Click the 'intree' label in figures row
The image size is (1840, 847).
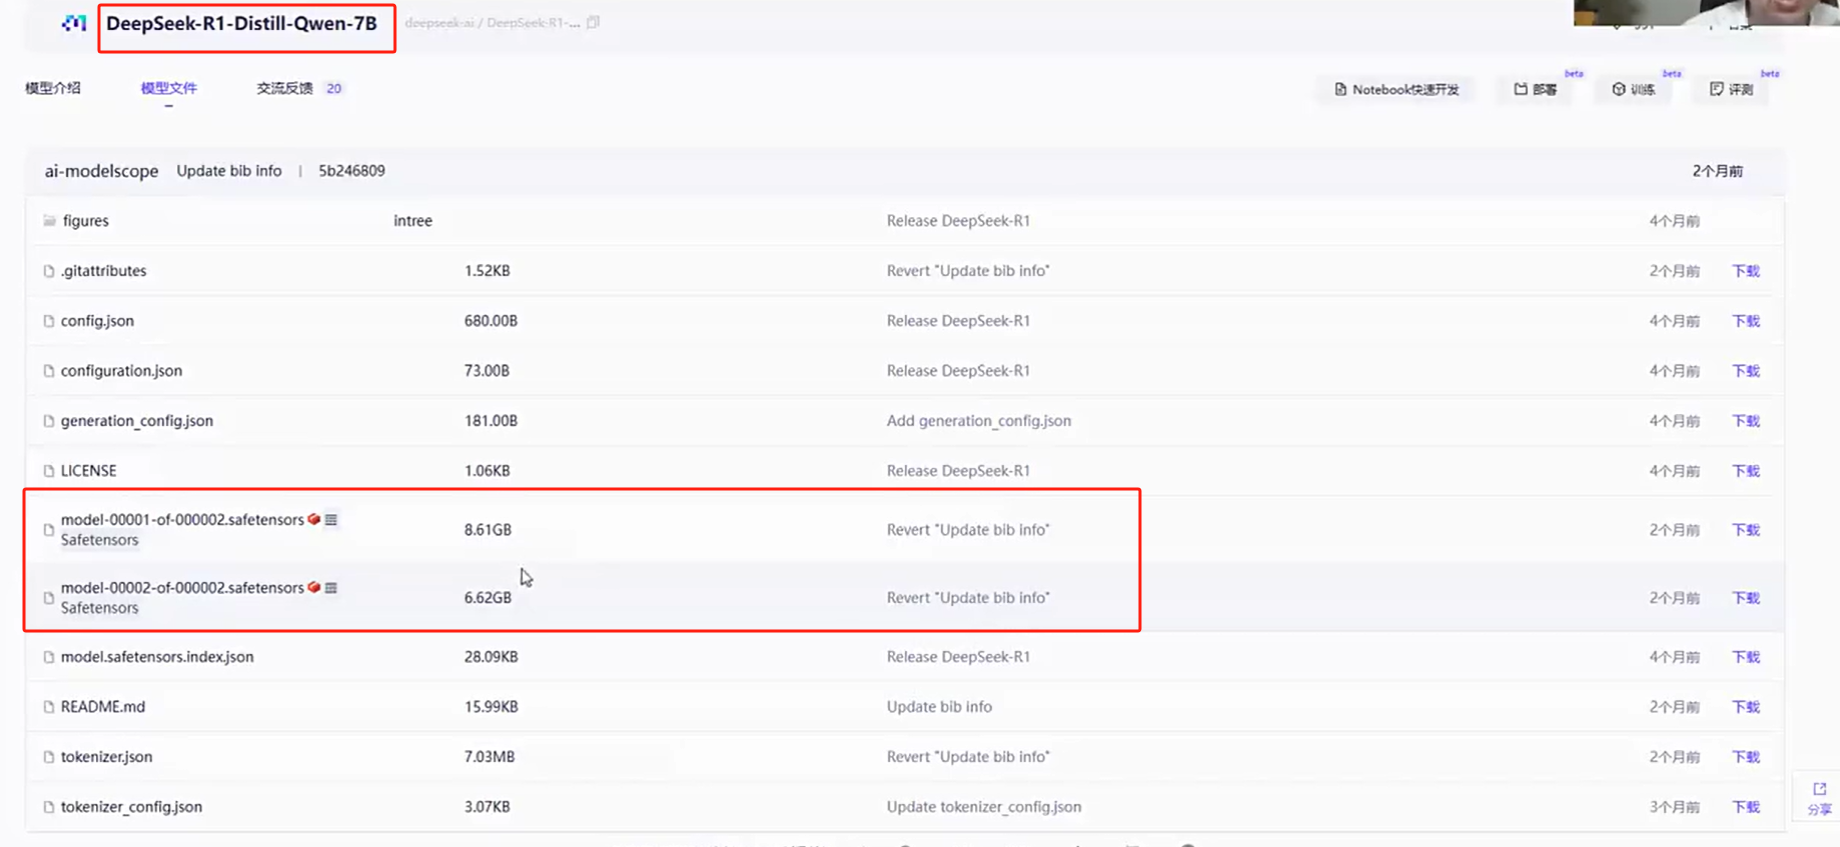pos(413,221)
